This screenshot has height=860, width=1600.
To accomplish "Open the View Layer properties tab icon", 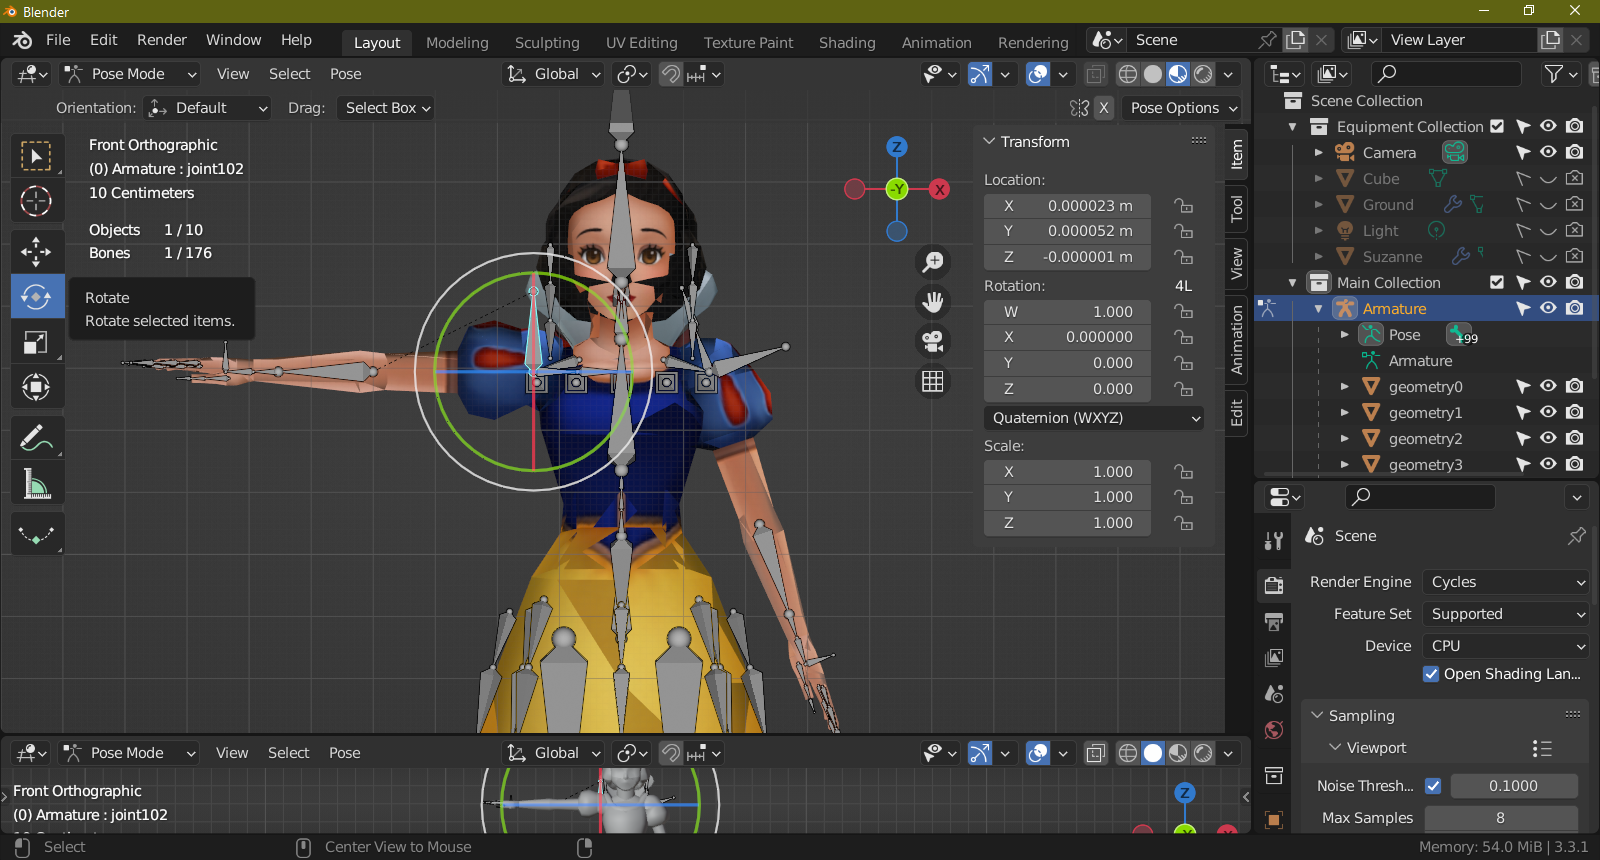I will pyautogui.click(x=1274, y=658).
